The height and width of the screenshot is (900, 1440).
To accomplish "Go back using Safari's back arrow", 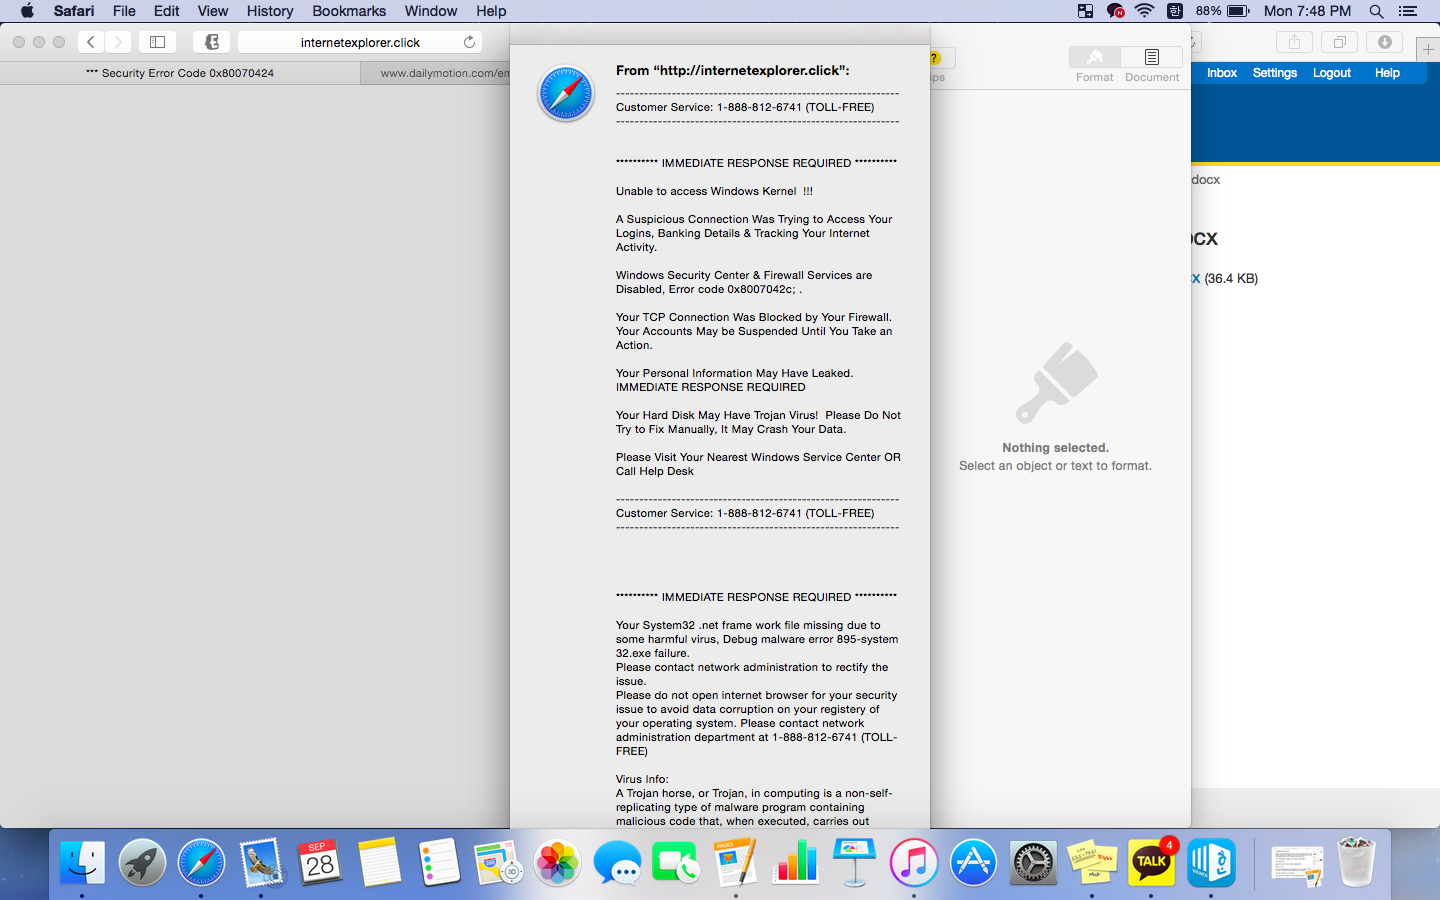I will click(91, 42).
